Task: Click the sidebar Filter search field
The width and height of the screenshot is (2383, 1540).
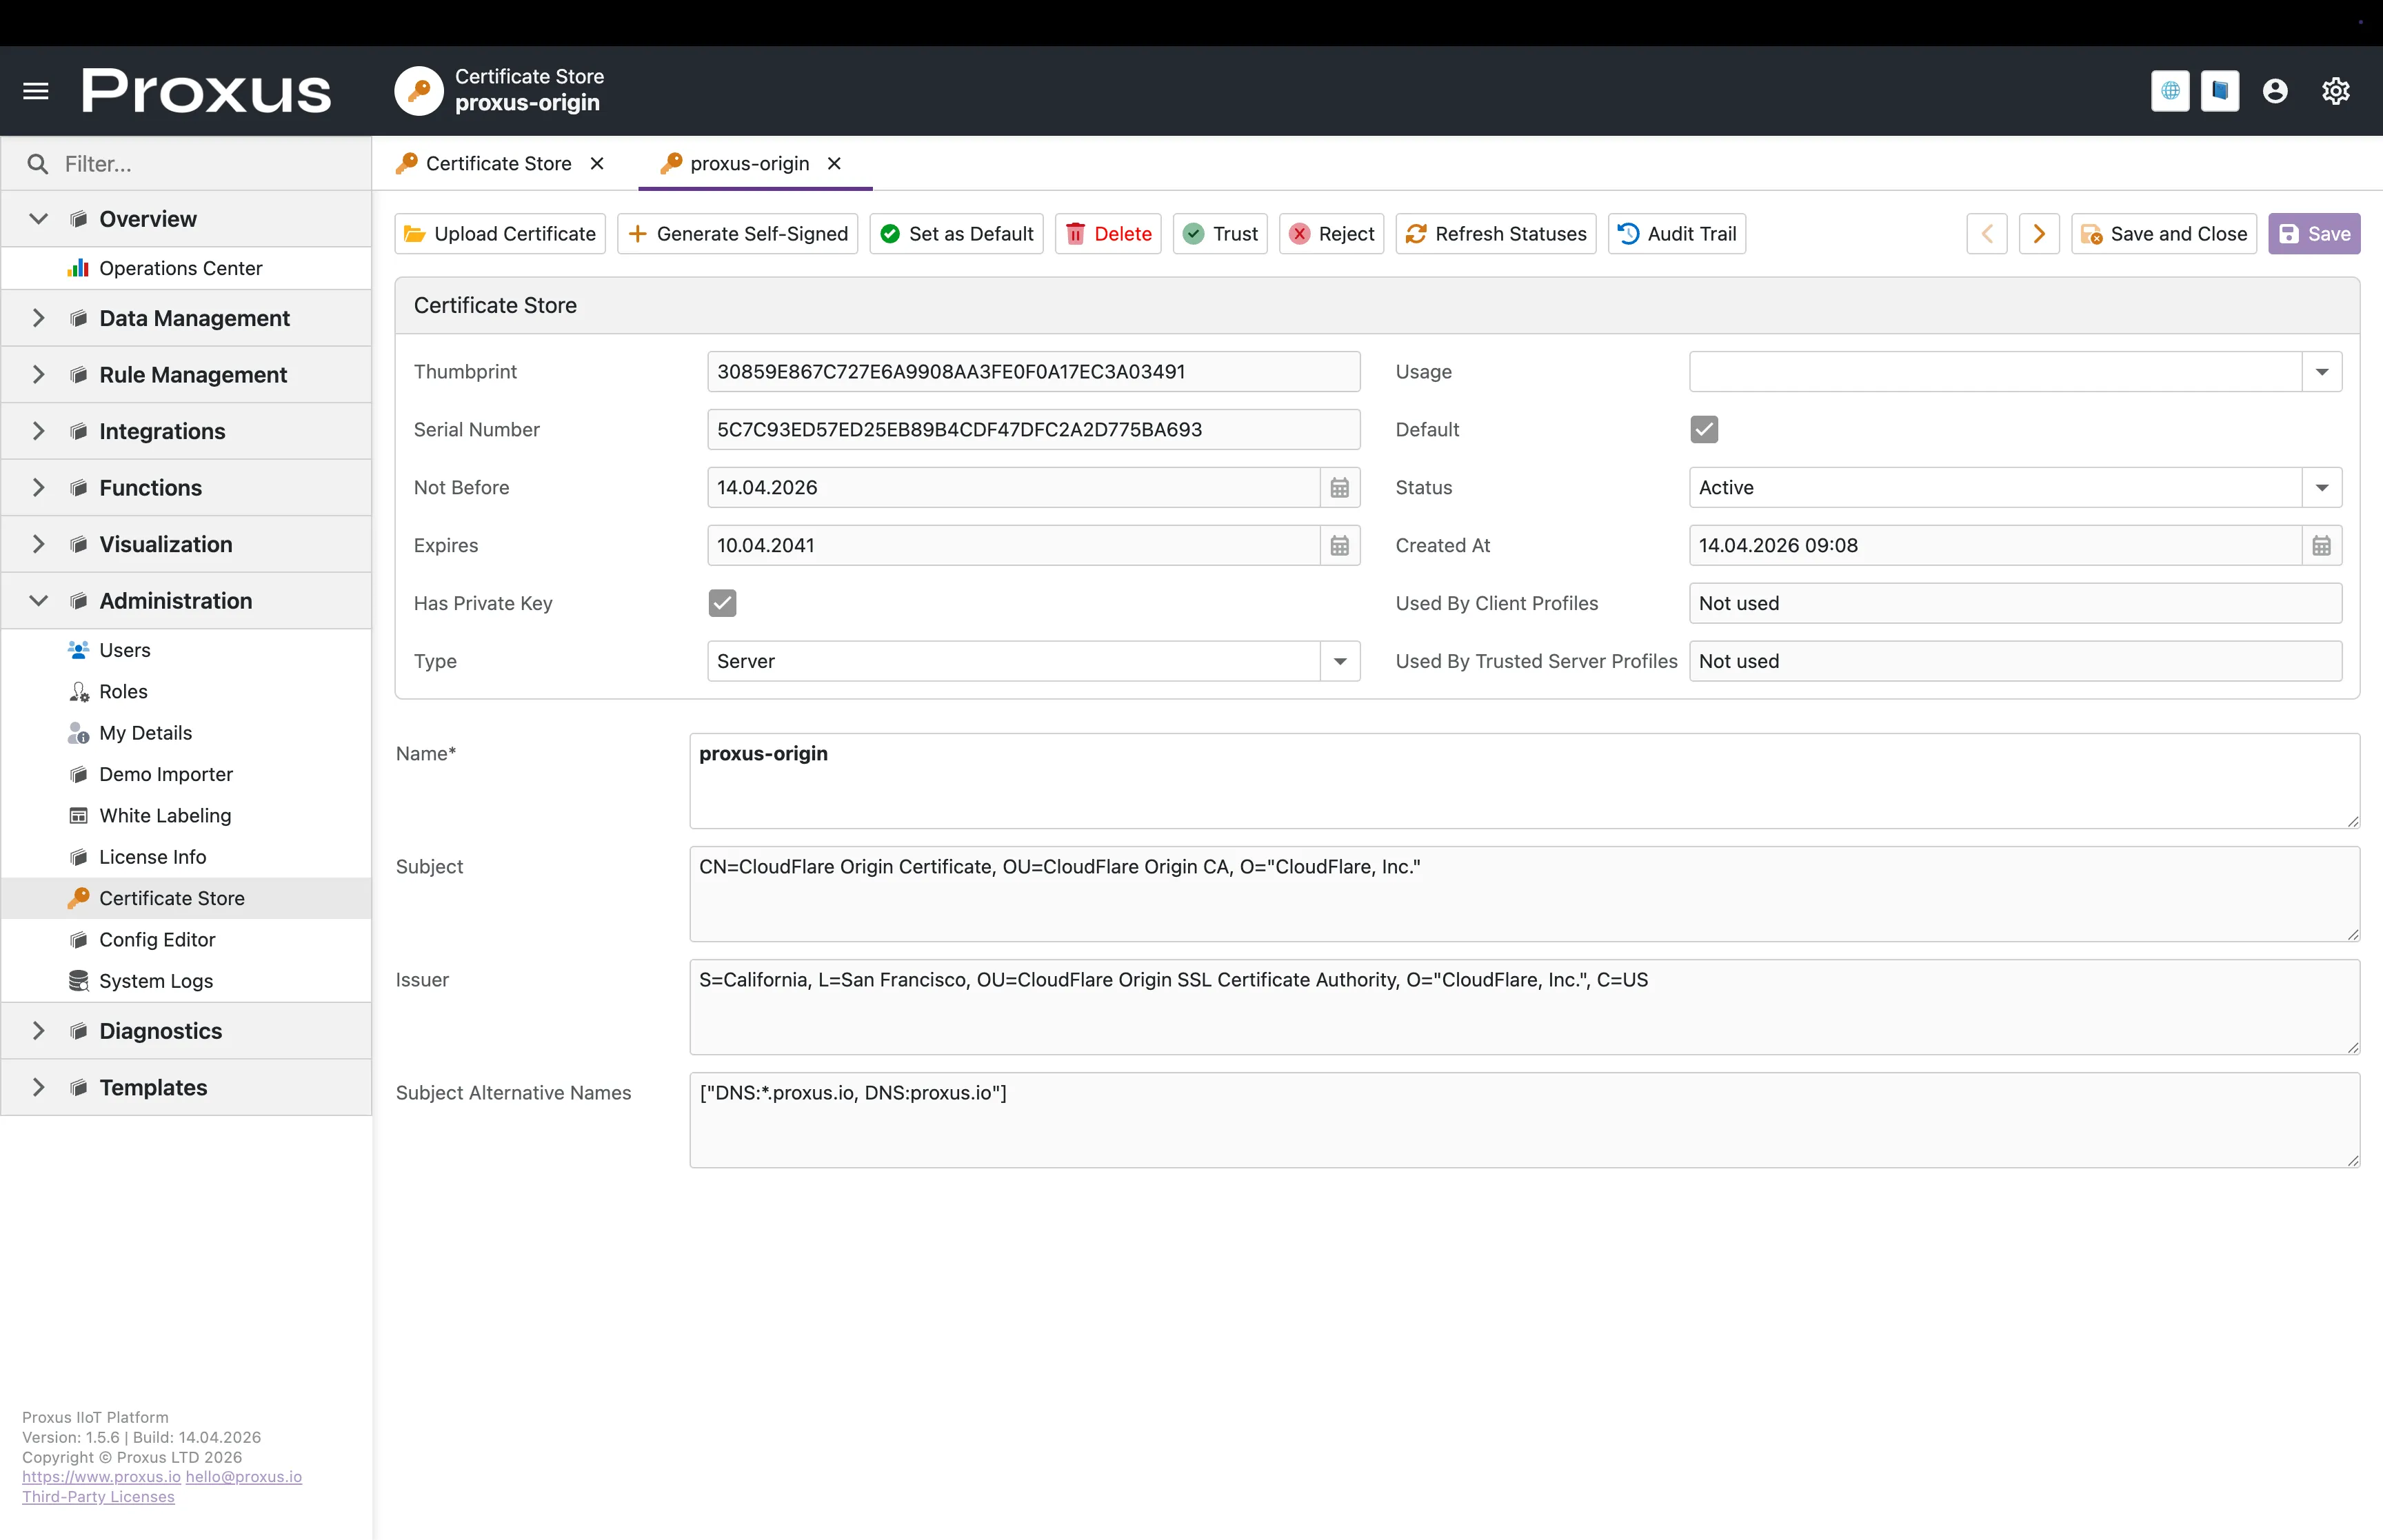Action: [x=200, y=164]
